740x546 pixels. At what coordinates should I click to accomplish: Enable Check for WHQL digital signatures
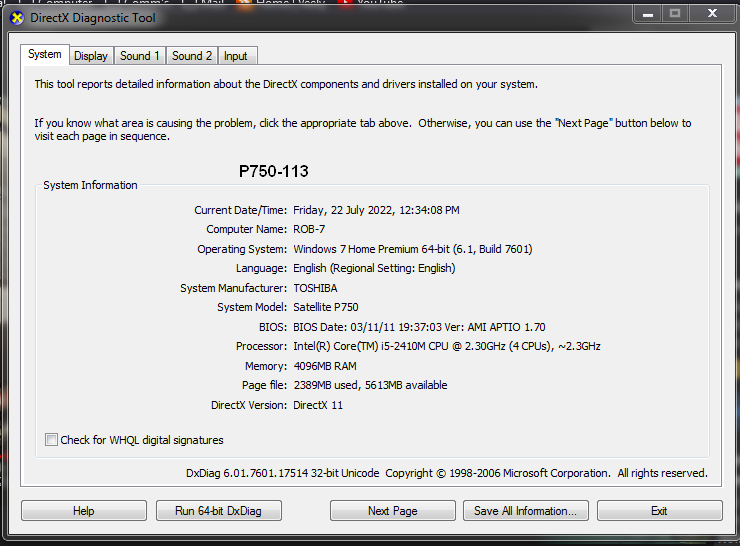[x=51, y=440]
